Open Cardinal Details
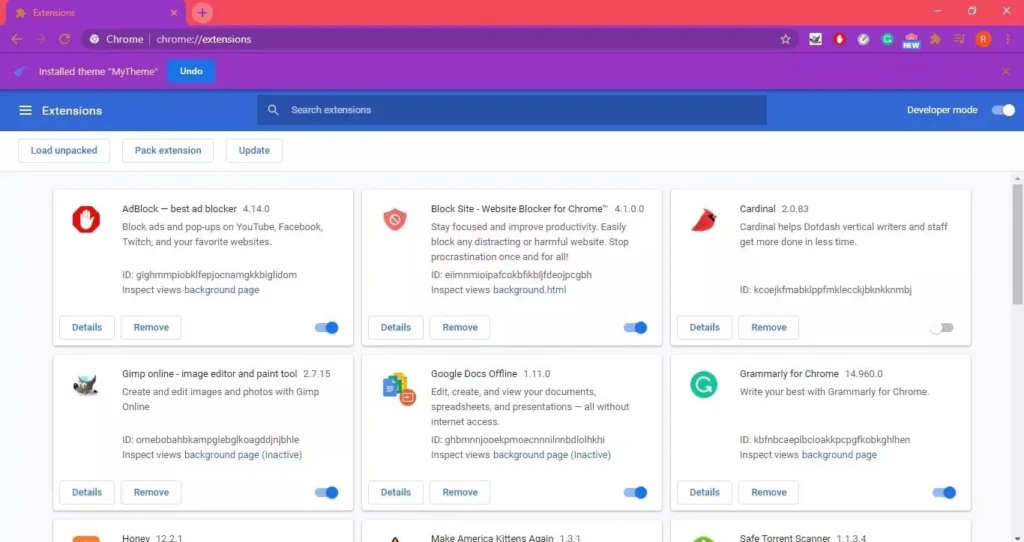 [705, 327]
